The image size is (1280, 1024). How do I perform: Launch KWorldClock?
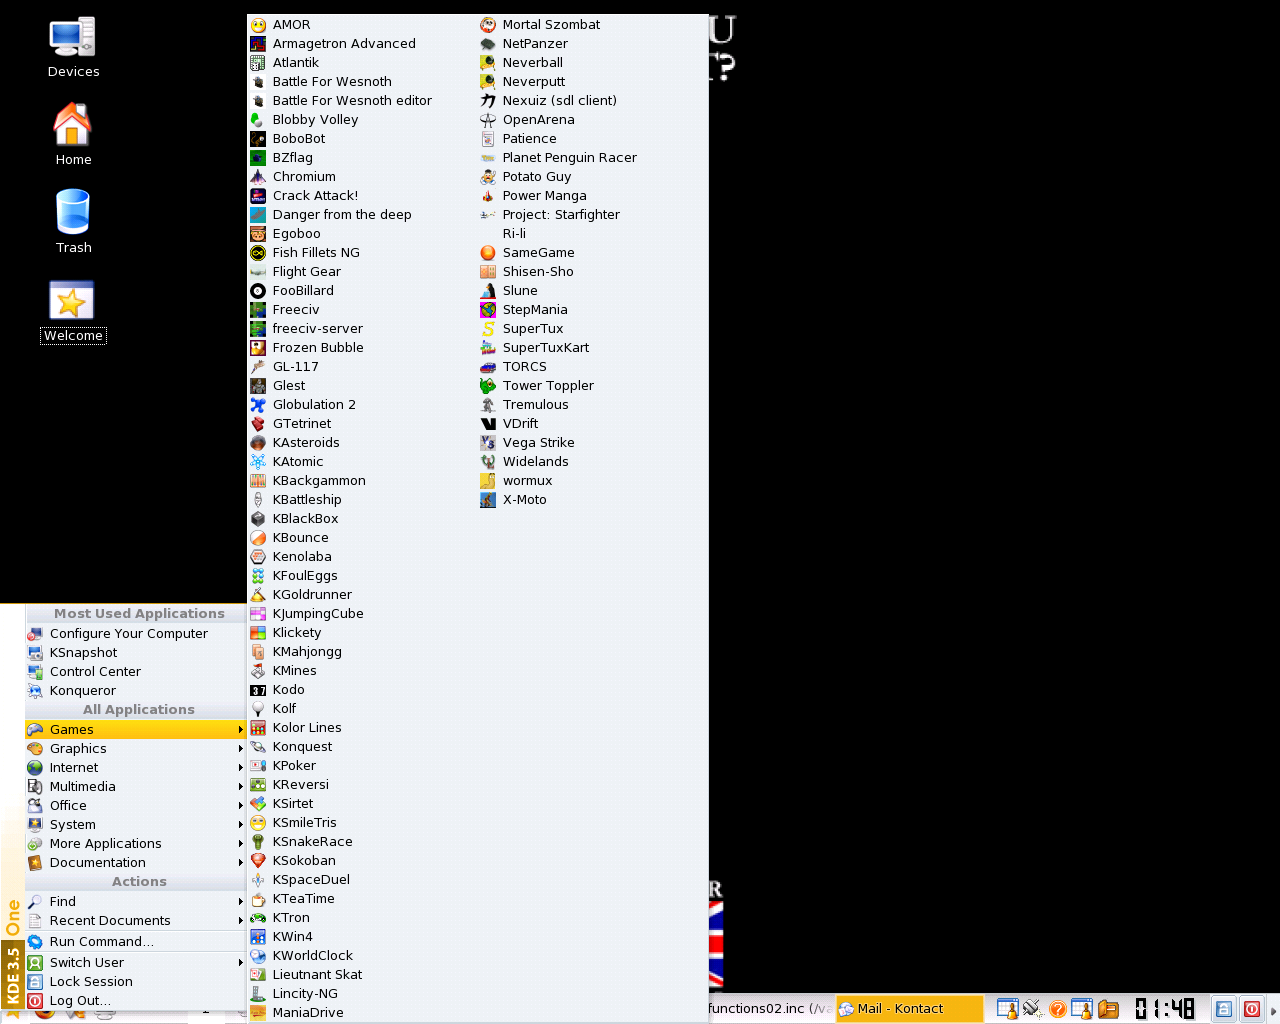362,956
